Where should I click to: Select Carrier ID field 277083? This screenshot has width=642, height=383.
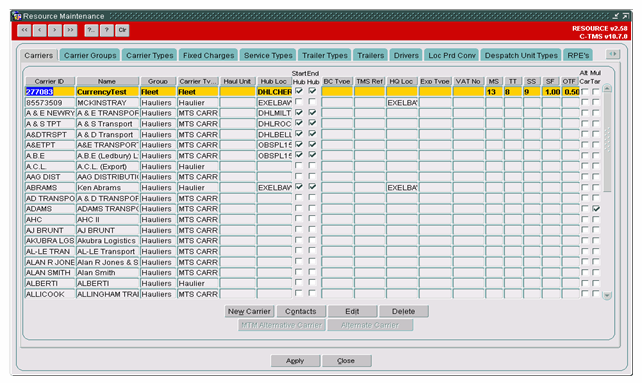pos(50,92)
